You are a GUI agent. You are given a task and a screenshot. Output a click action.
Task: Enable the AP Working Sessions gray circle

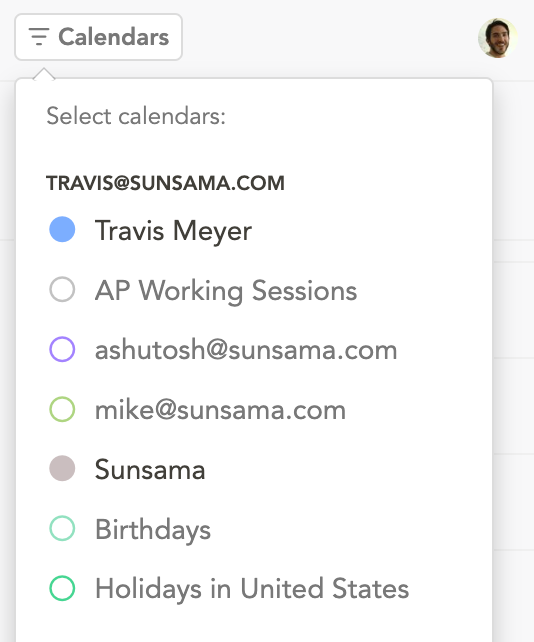62,289
